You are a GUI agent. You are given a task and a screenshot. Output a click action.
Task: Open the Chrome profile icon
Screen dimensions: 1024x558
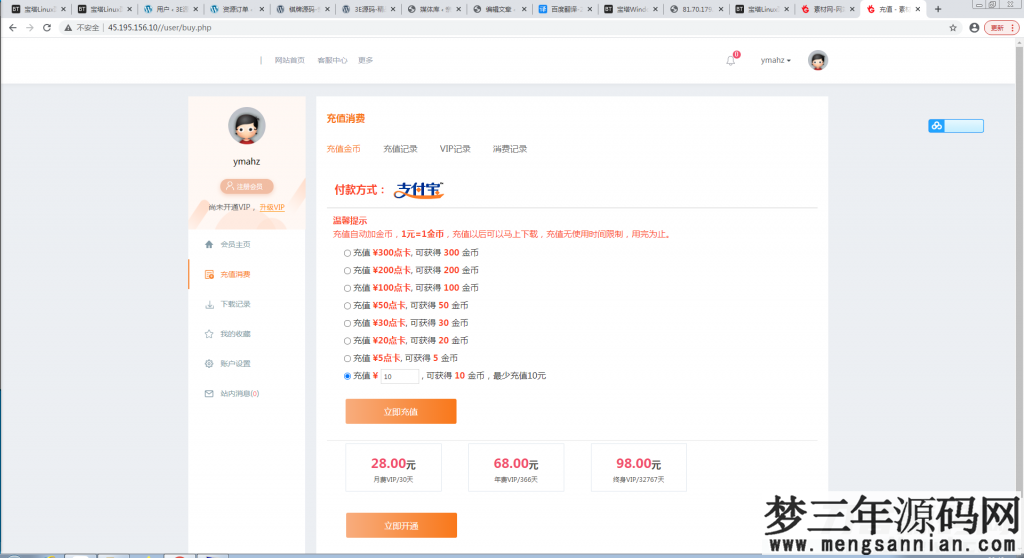(x=974, y=27)
